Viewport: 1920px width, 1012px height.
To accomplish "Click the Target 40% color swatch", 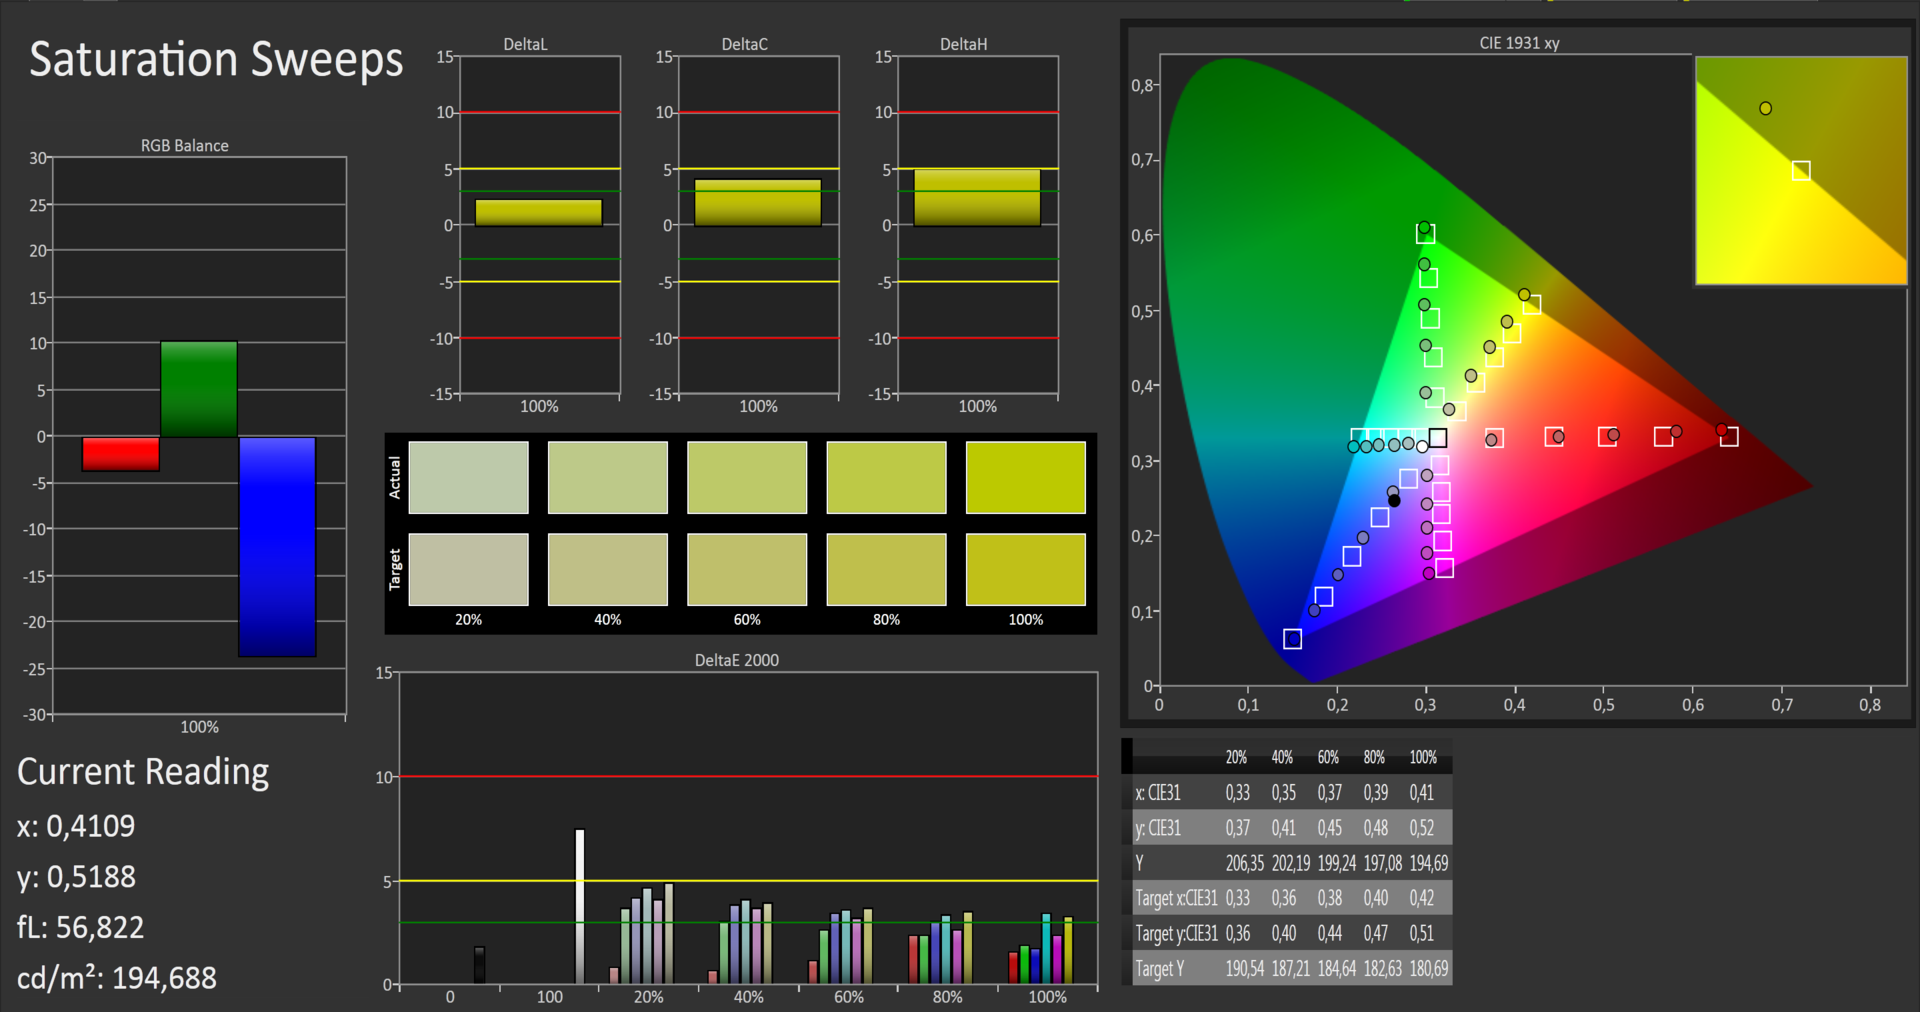I will click(607, 569).
